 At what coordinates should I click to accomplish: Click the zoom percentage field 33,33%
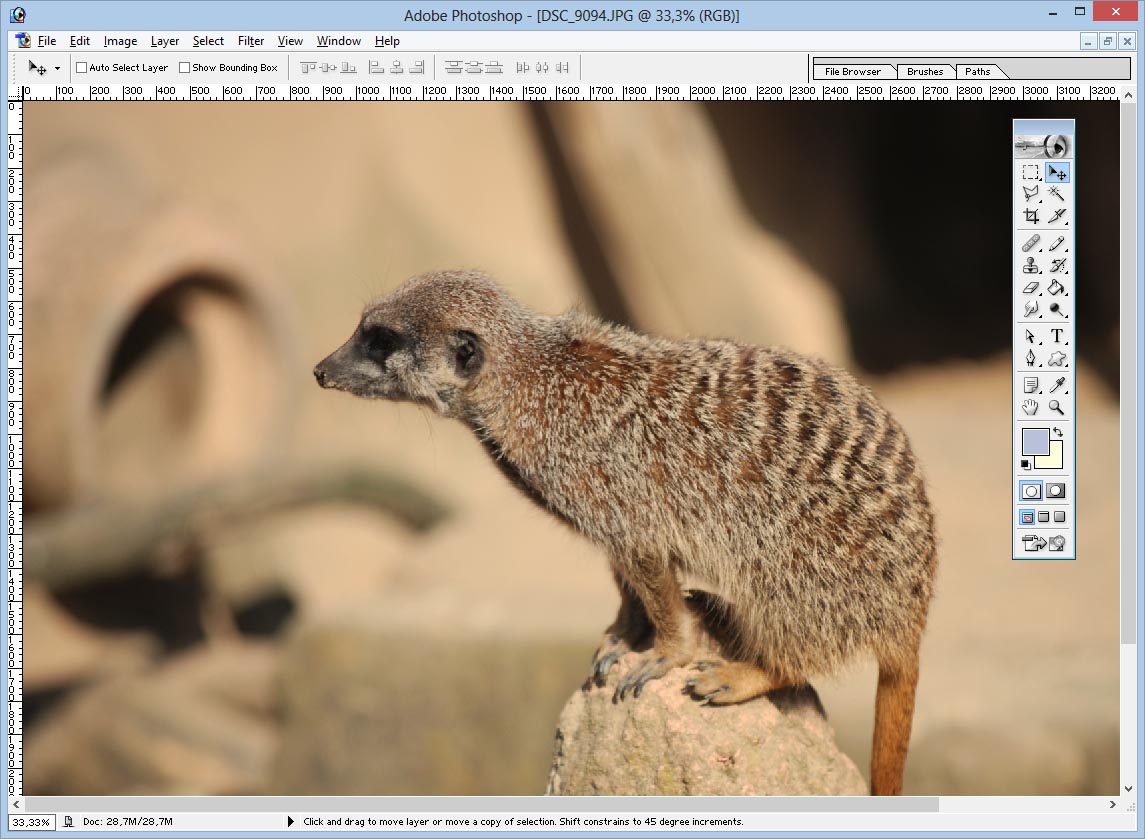(31, 822)
